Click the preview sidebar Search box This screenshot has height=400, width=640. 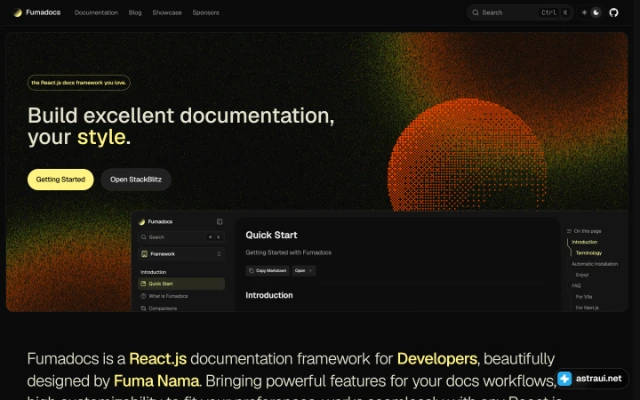click(182, 237)
